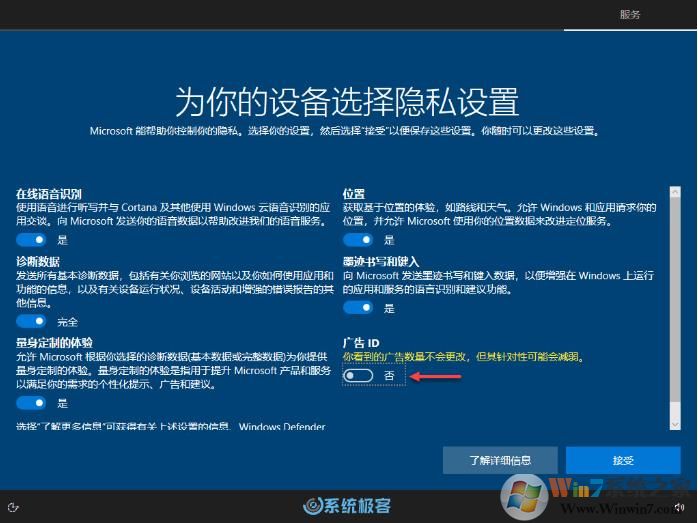
Task: Click the scrollbar down arrow
Action: click(x=675, y=425)
